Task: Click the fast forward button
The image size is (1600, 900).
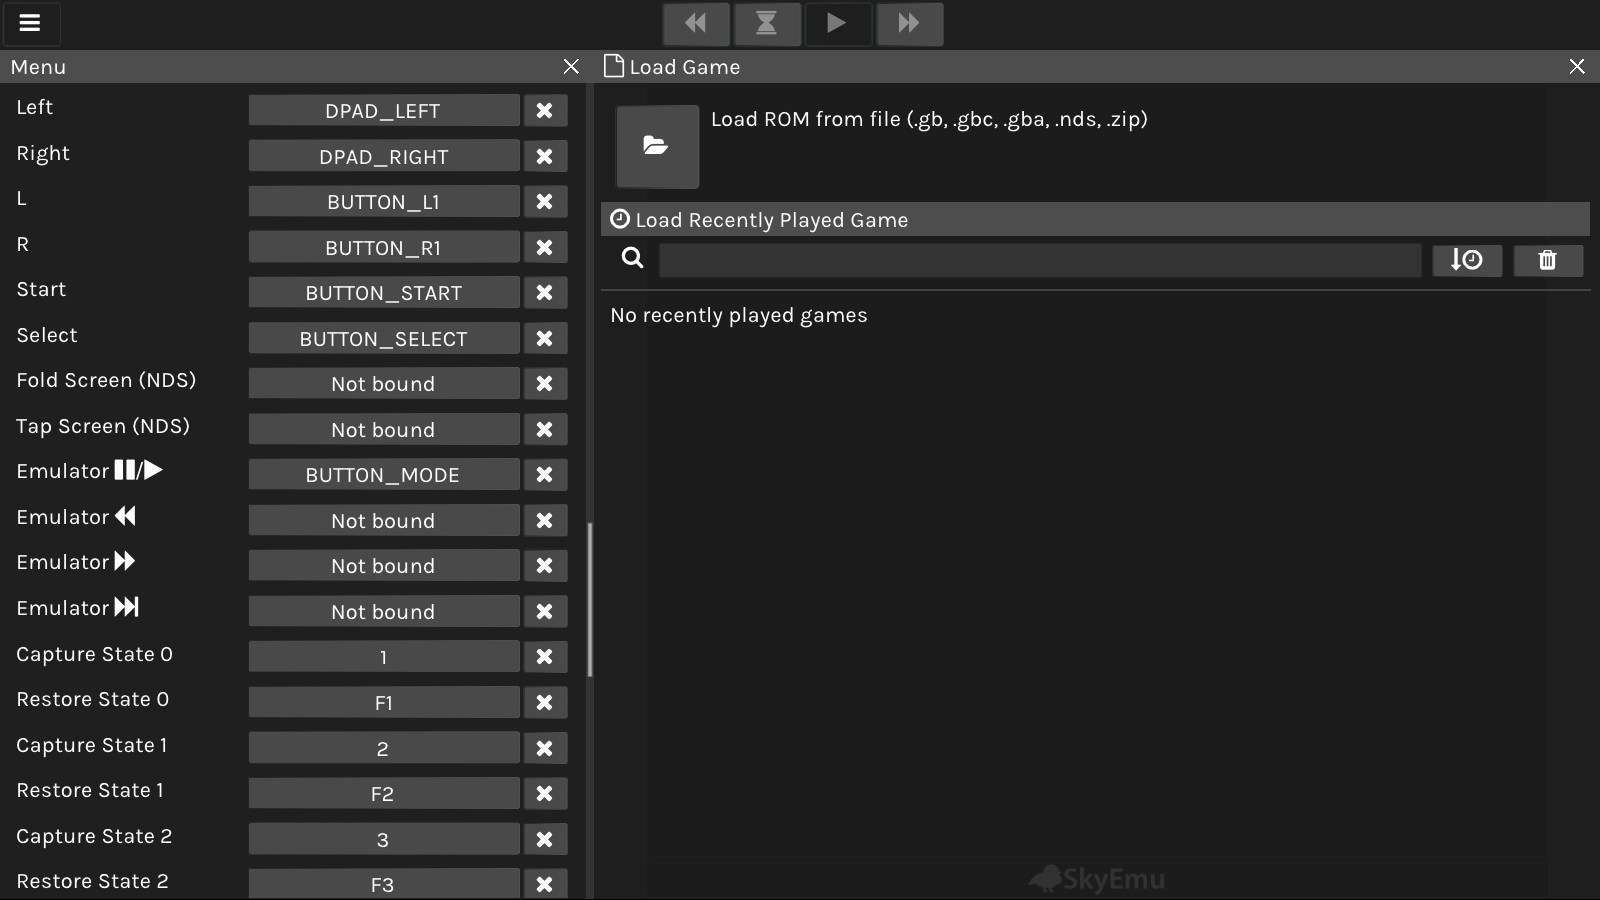Action: (909, 23)
